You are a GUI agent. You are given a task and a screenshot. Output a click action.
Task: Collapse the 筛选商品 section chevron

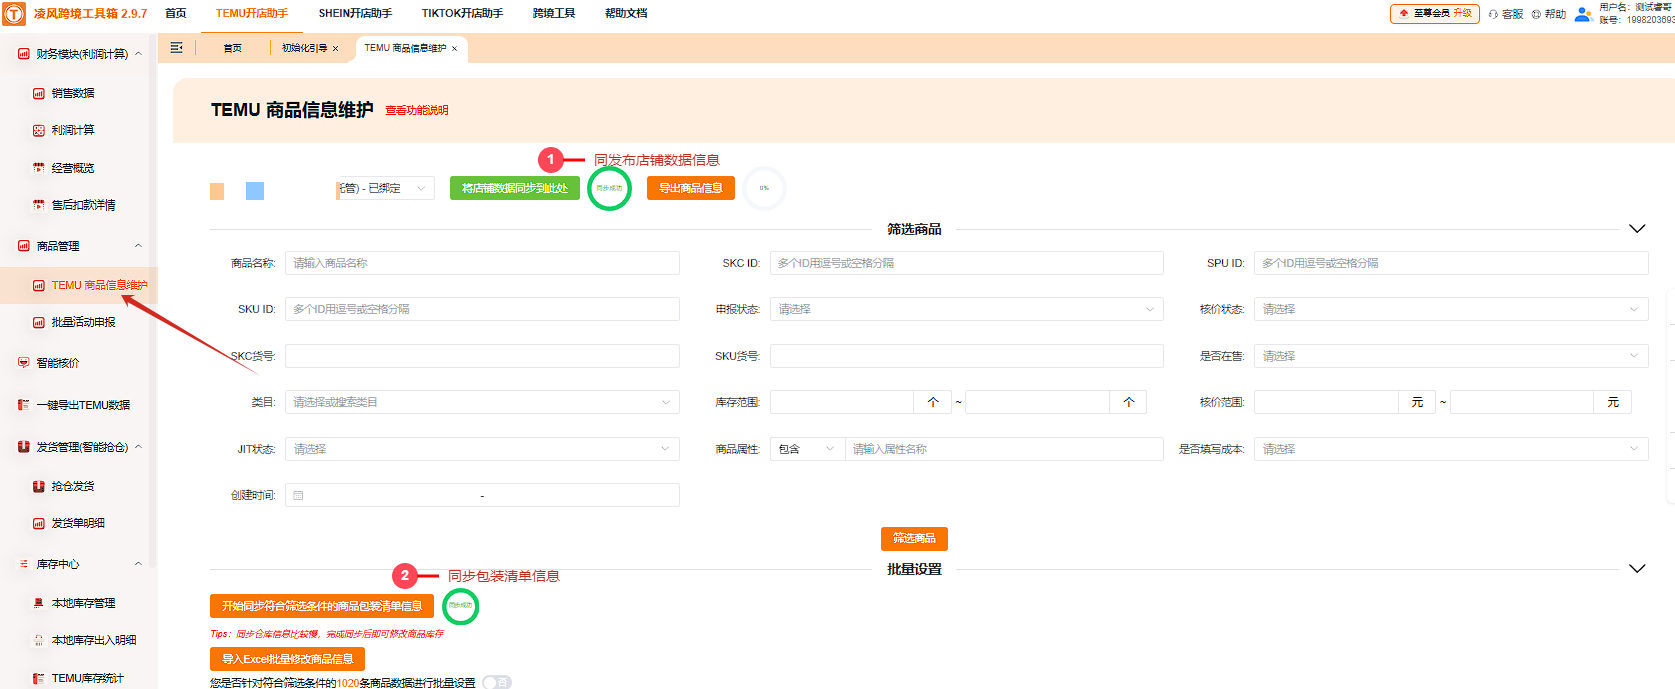click(x=1637, y=229)
